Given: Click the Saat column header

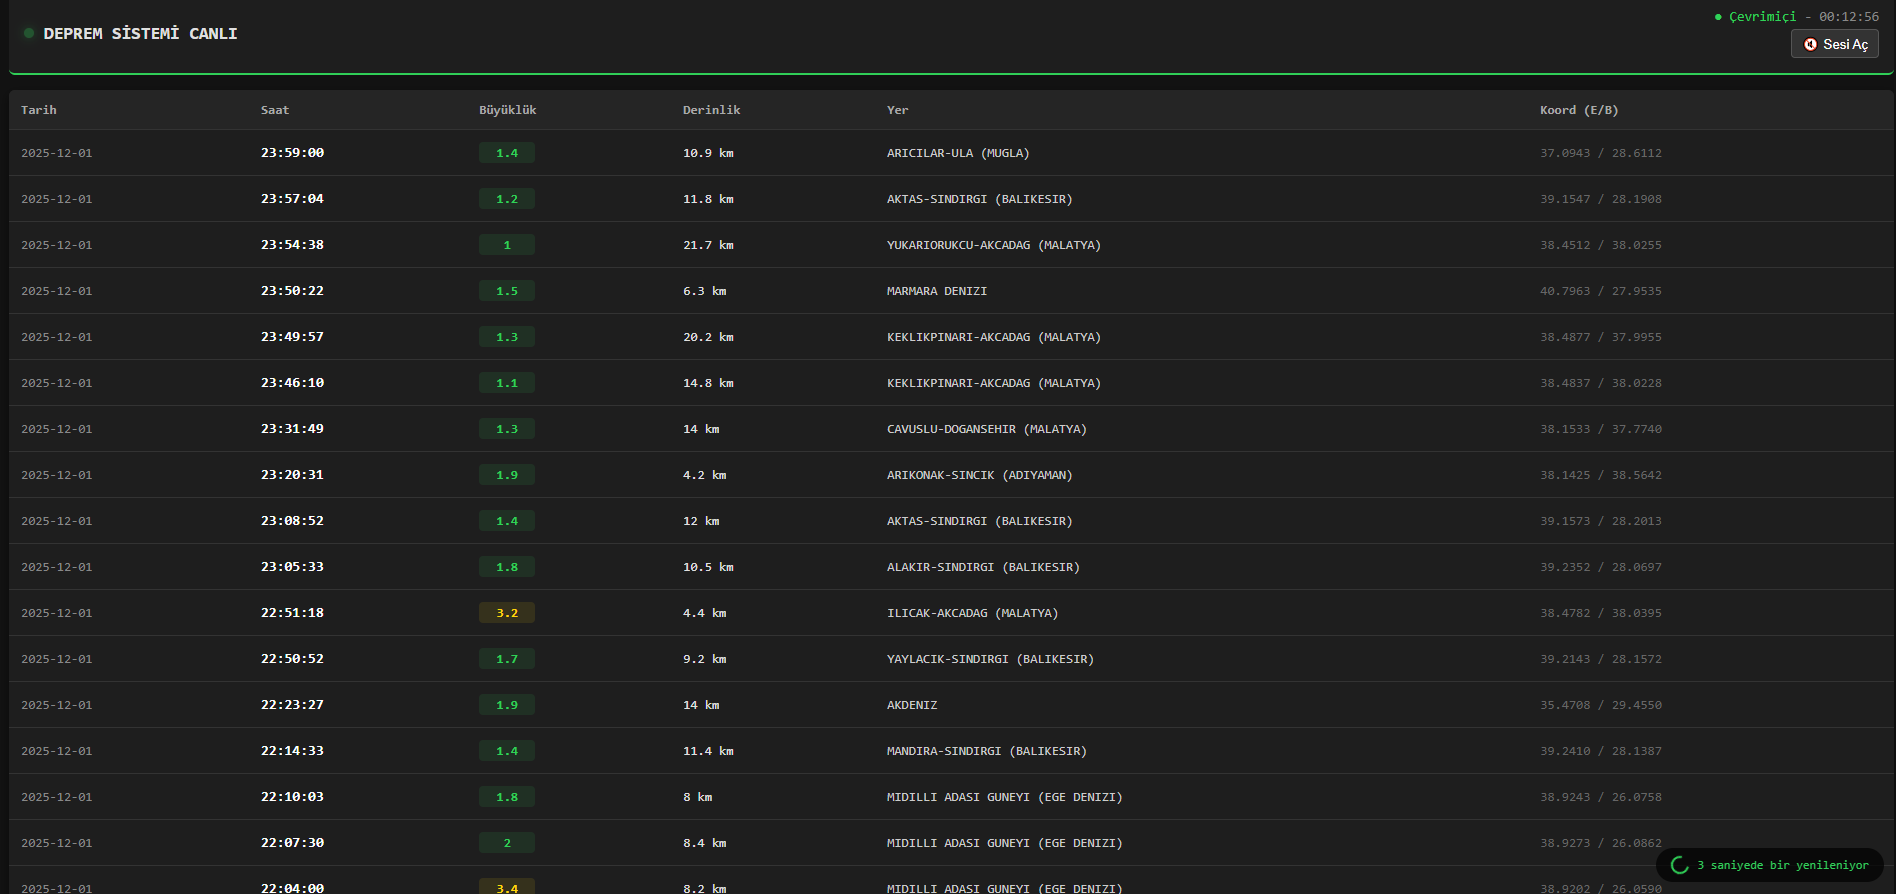Looking at the screenshot, I should tap(275, 110).
